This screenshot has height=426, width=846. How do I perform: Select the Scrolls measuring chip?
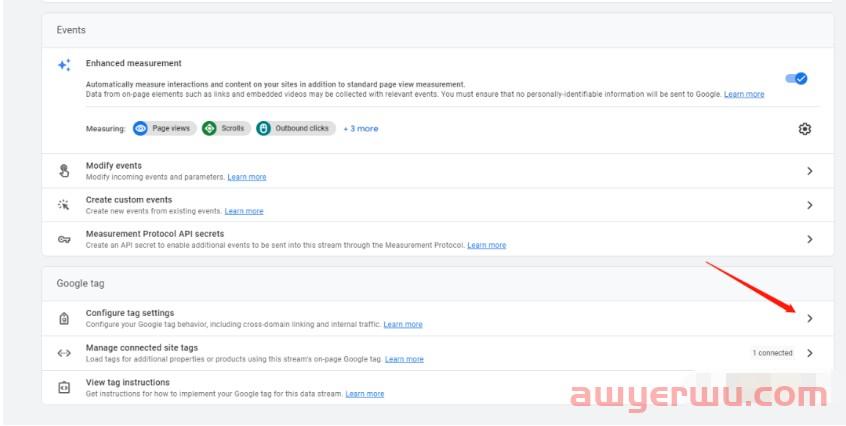click(x=224, y=129)
